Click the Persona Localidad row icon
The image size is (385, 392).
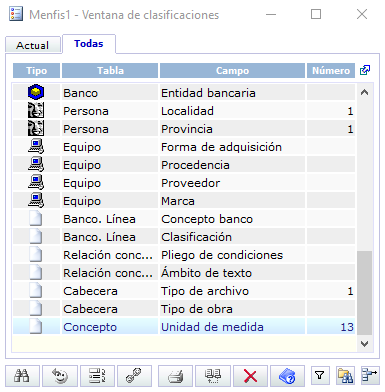36,111
